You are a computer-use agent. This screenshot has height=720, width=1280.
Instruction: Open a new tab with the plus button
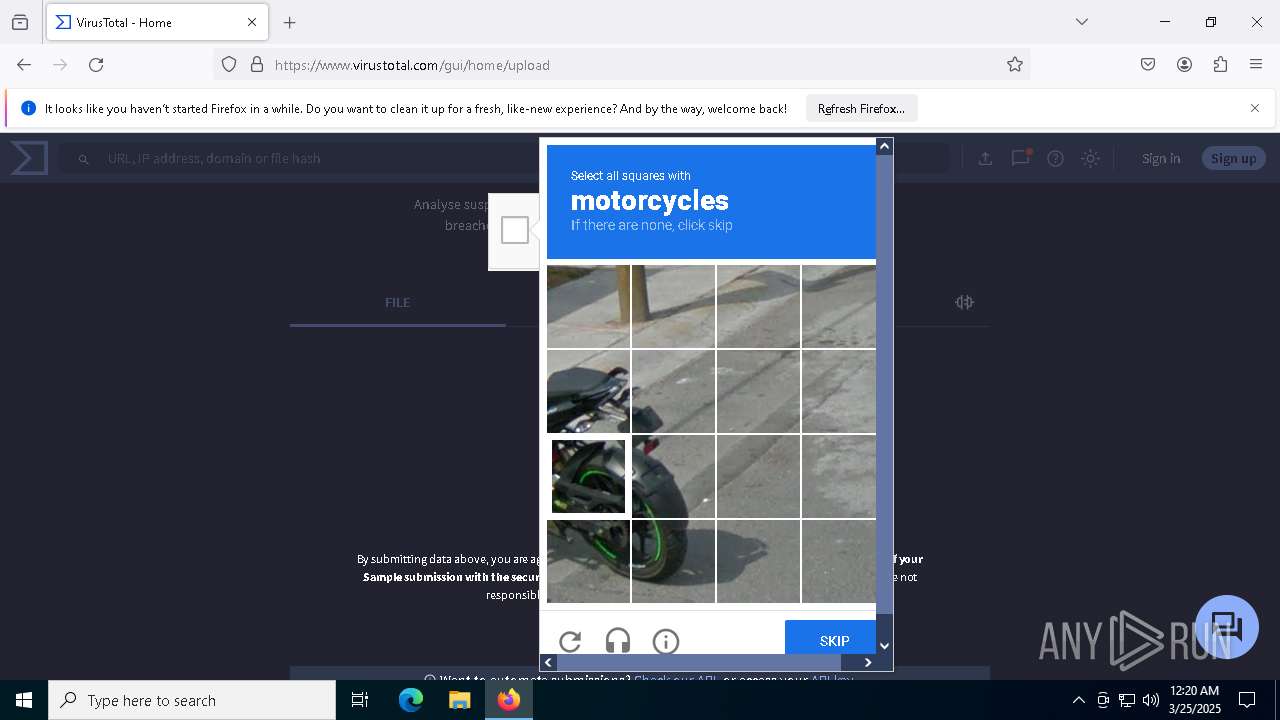pos(290,22)
